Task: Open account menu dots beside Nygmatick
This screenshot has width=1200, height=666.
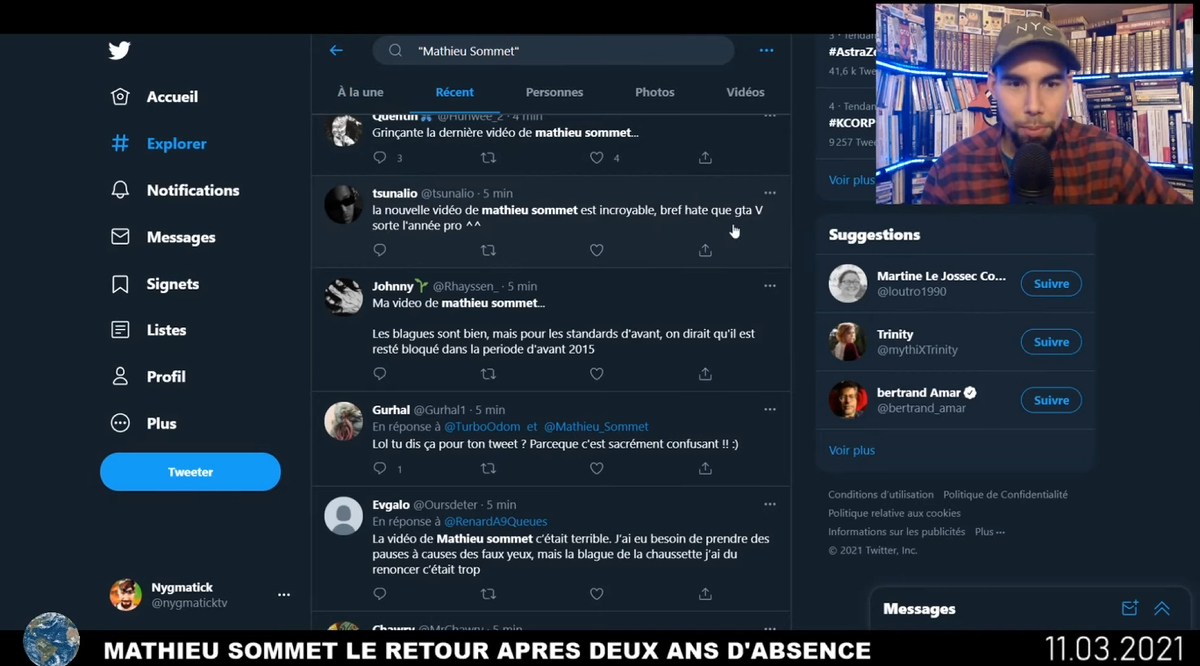Action: (284, 595)
